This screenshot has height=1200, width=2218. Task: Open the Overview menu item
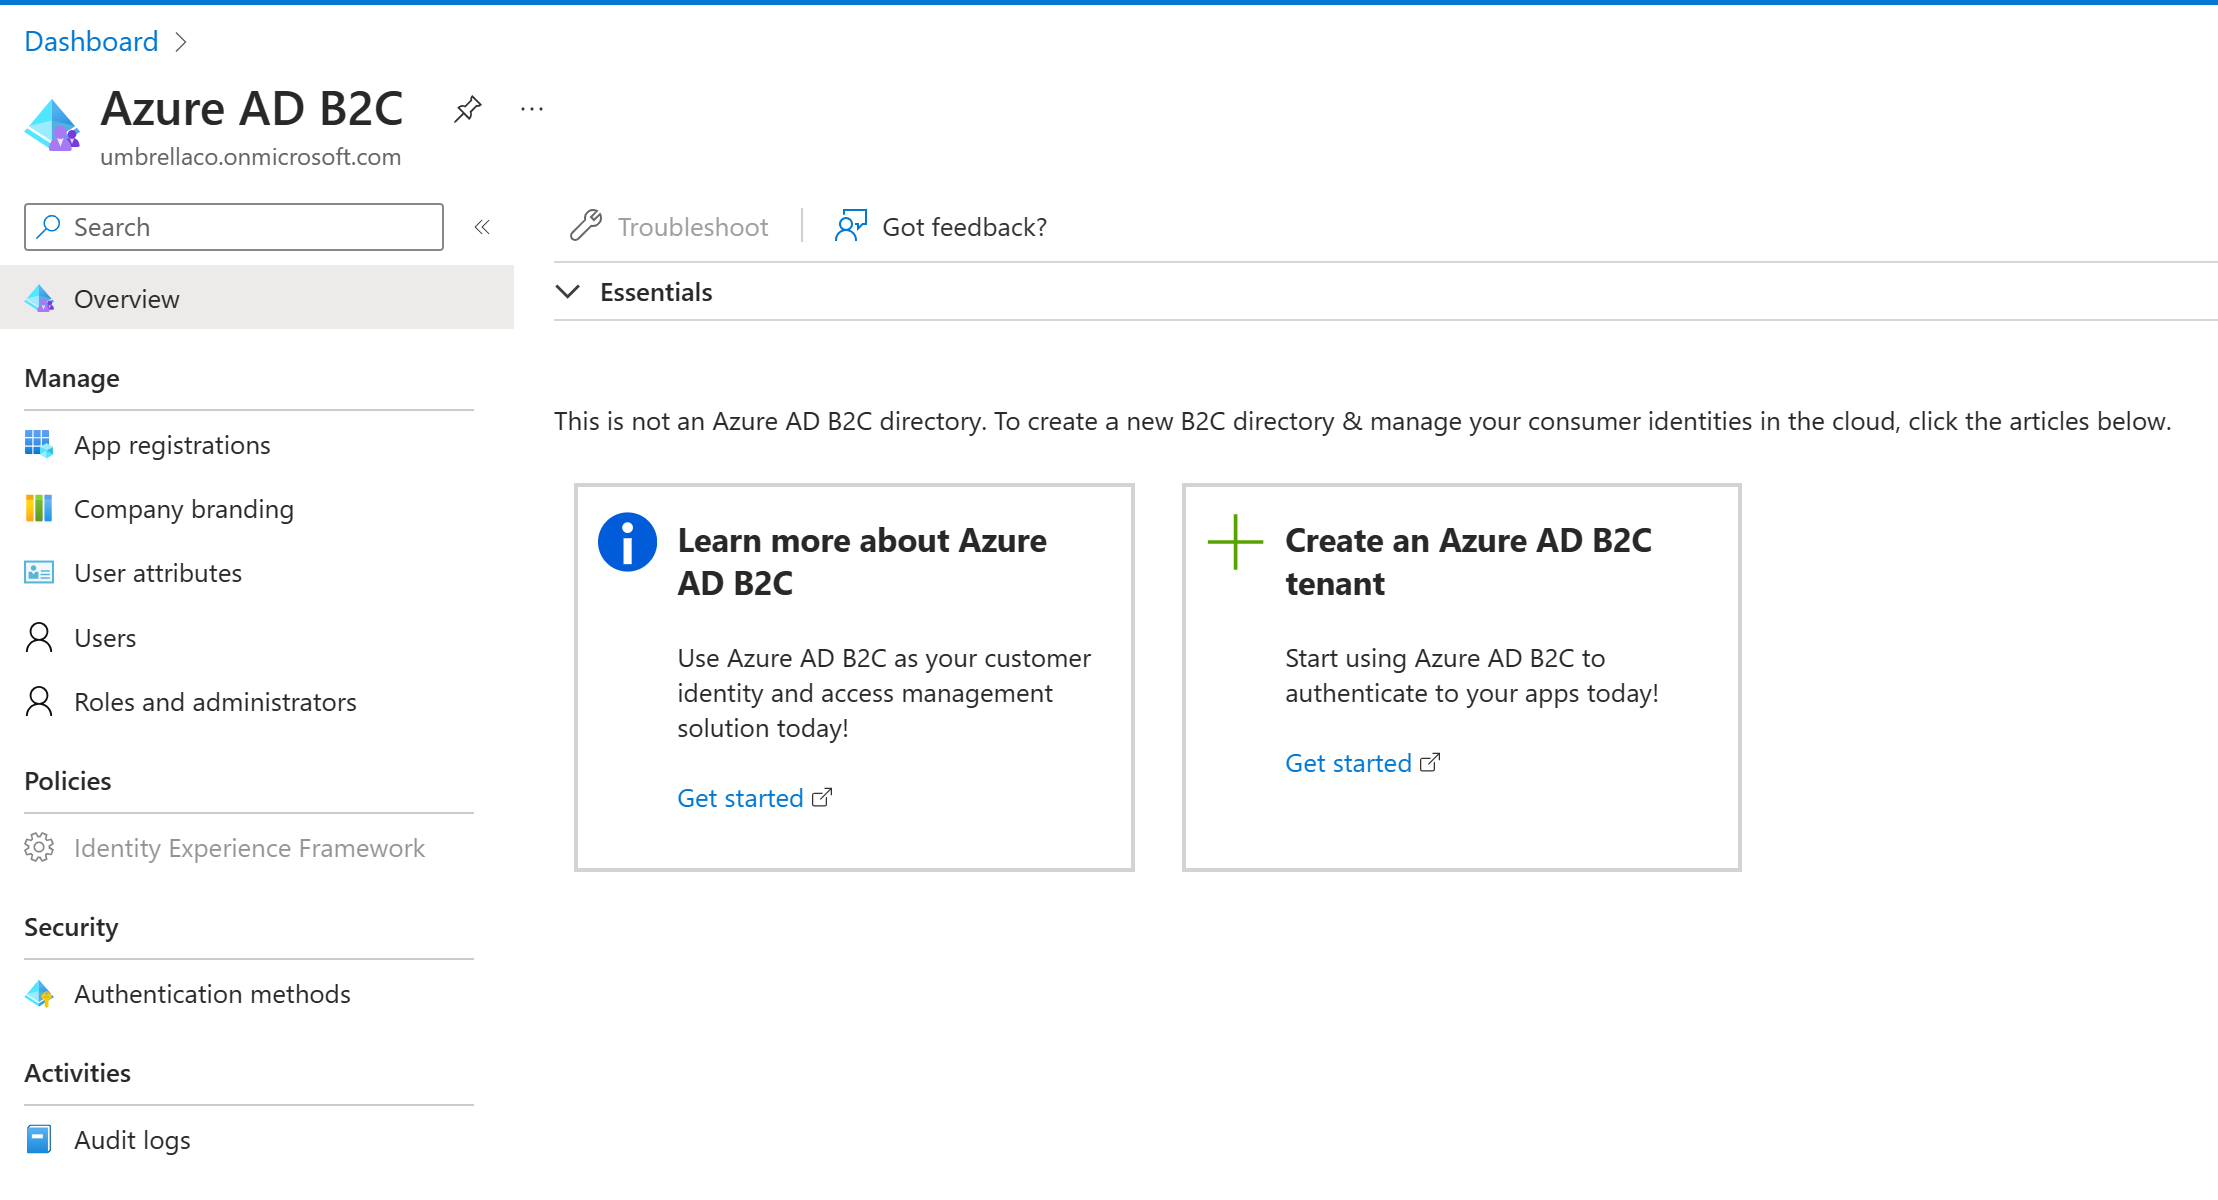[x=127, y=298]
